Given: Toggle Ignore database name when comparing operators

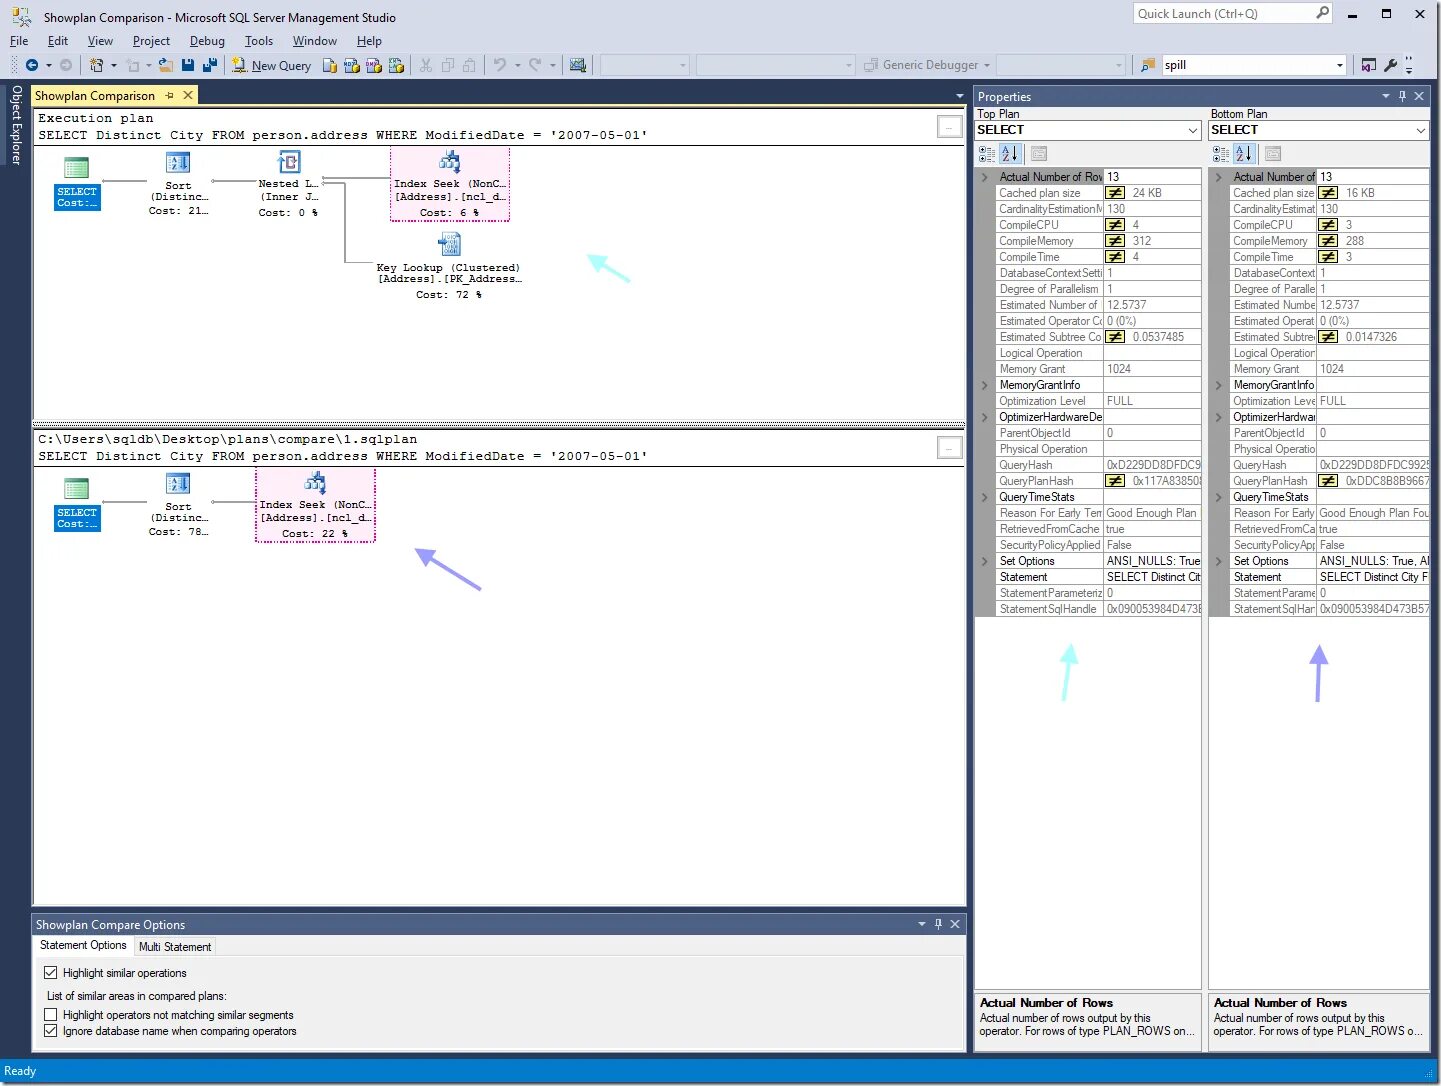Looking at the screenshot, I should 51,1030.
